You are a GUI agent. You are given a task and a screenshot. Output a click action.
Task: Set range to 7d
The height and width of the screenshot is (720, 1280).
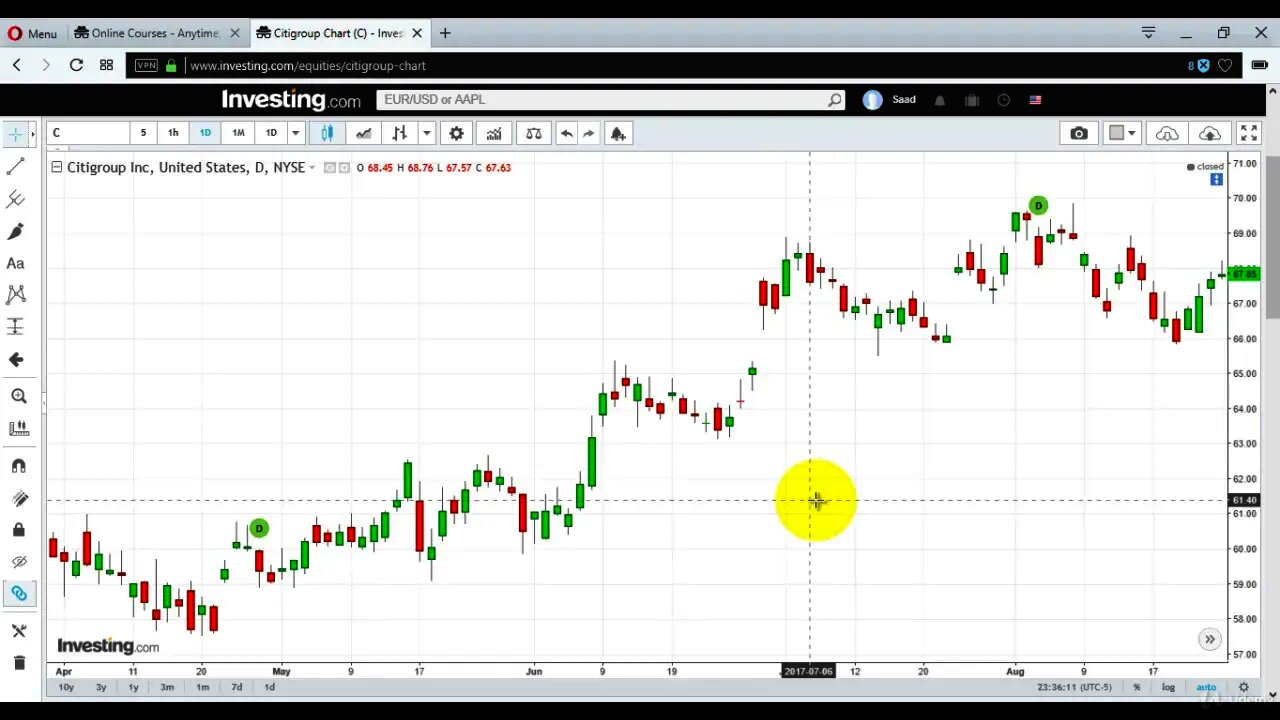[237, 687]
